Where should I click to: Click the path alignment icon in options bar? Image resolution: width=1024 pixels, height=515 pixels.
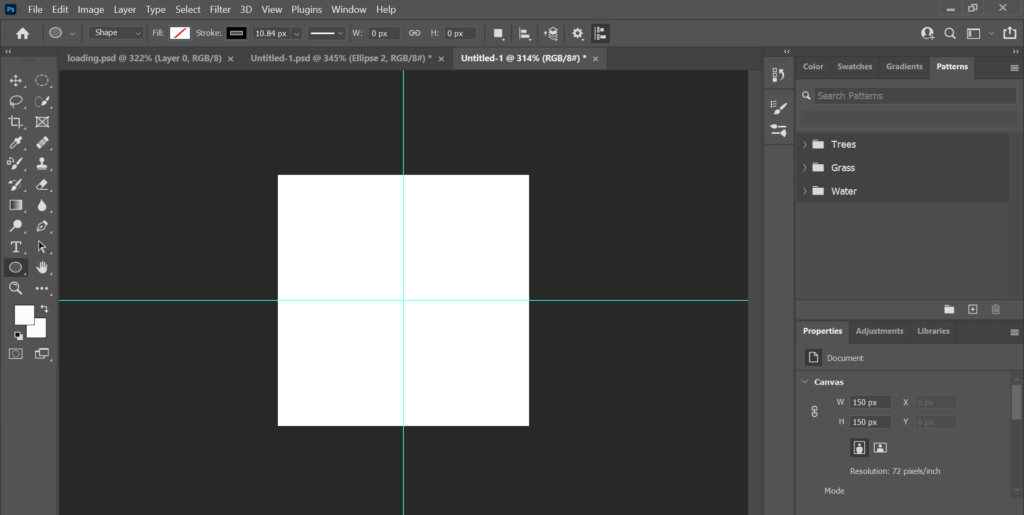point(525,33)
